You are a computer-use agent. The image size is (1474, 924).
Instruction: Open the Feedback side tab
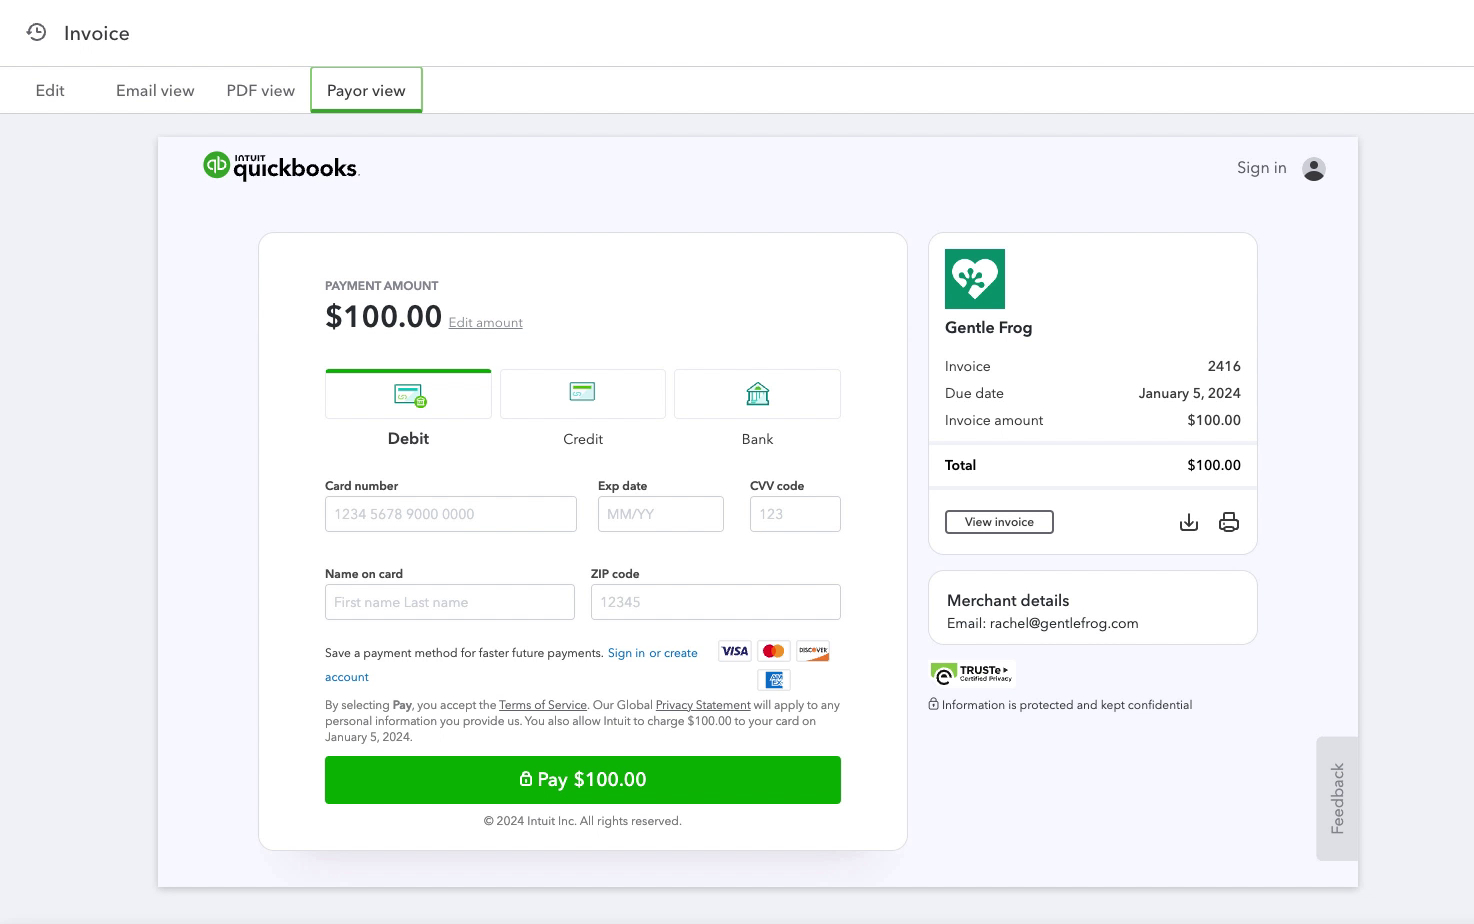click(x=1337, y=798)
